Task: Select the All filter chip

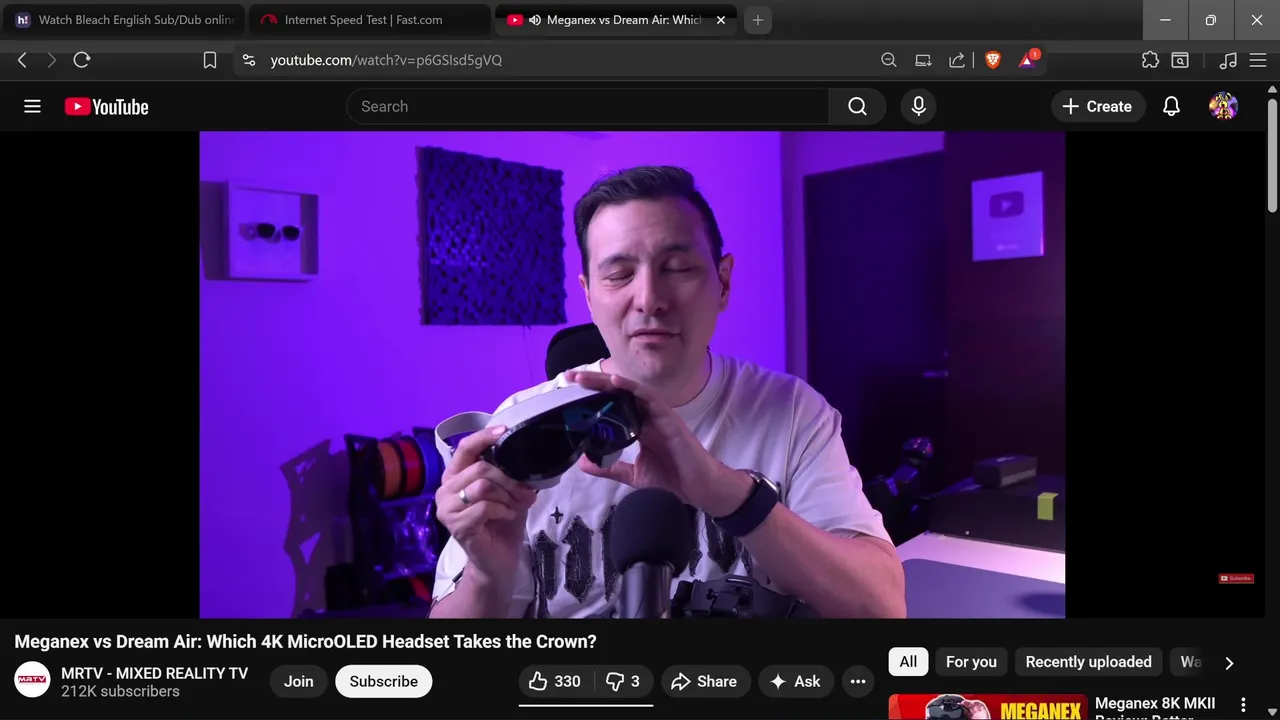Action: pyautogui.click(x=908, y=662)
